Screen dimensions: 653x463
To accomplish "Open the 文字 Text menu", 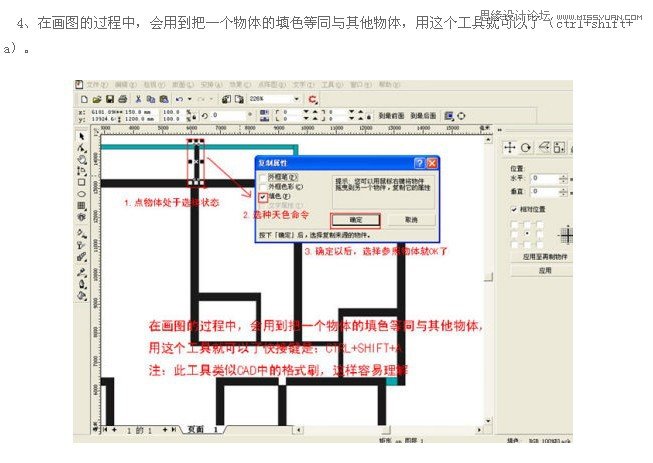I will 303,85.
